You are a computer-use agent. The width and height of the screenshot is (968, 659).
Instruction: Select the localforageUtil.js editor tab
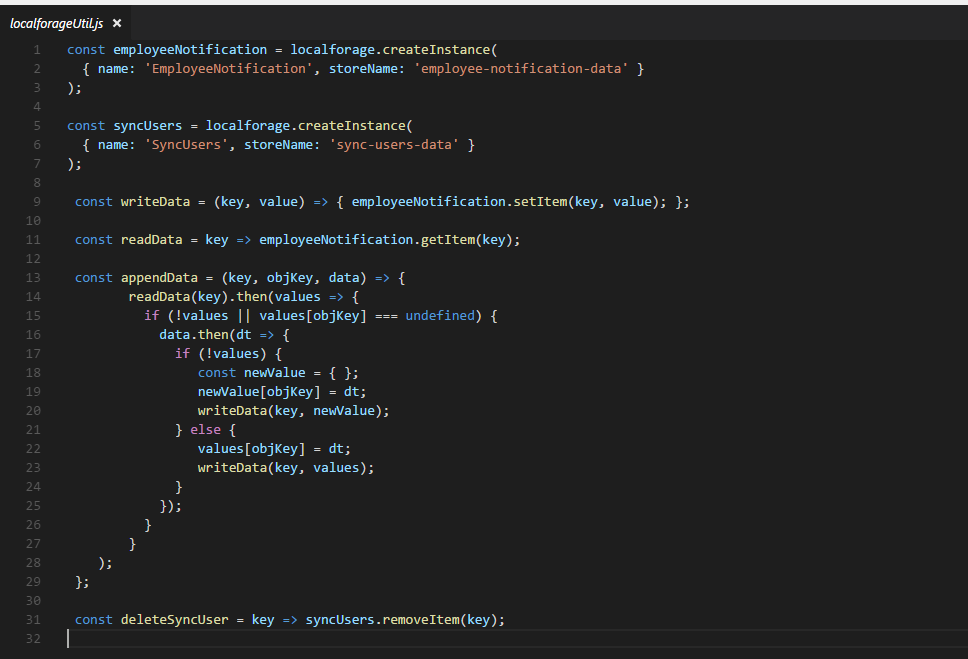[x=65, y=23]
